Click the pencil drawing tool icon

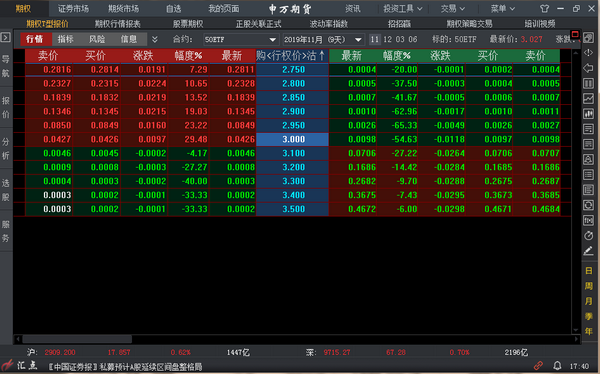(588, 251)
